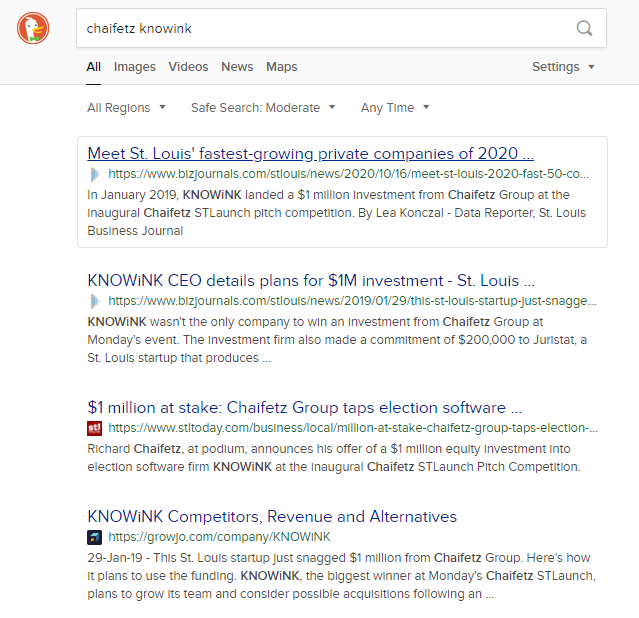
Task: Go to the News tab
Action: tap(237, 67)
